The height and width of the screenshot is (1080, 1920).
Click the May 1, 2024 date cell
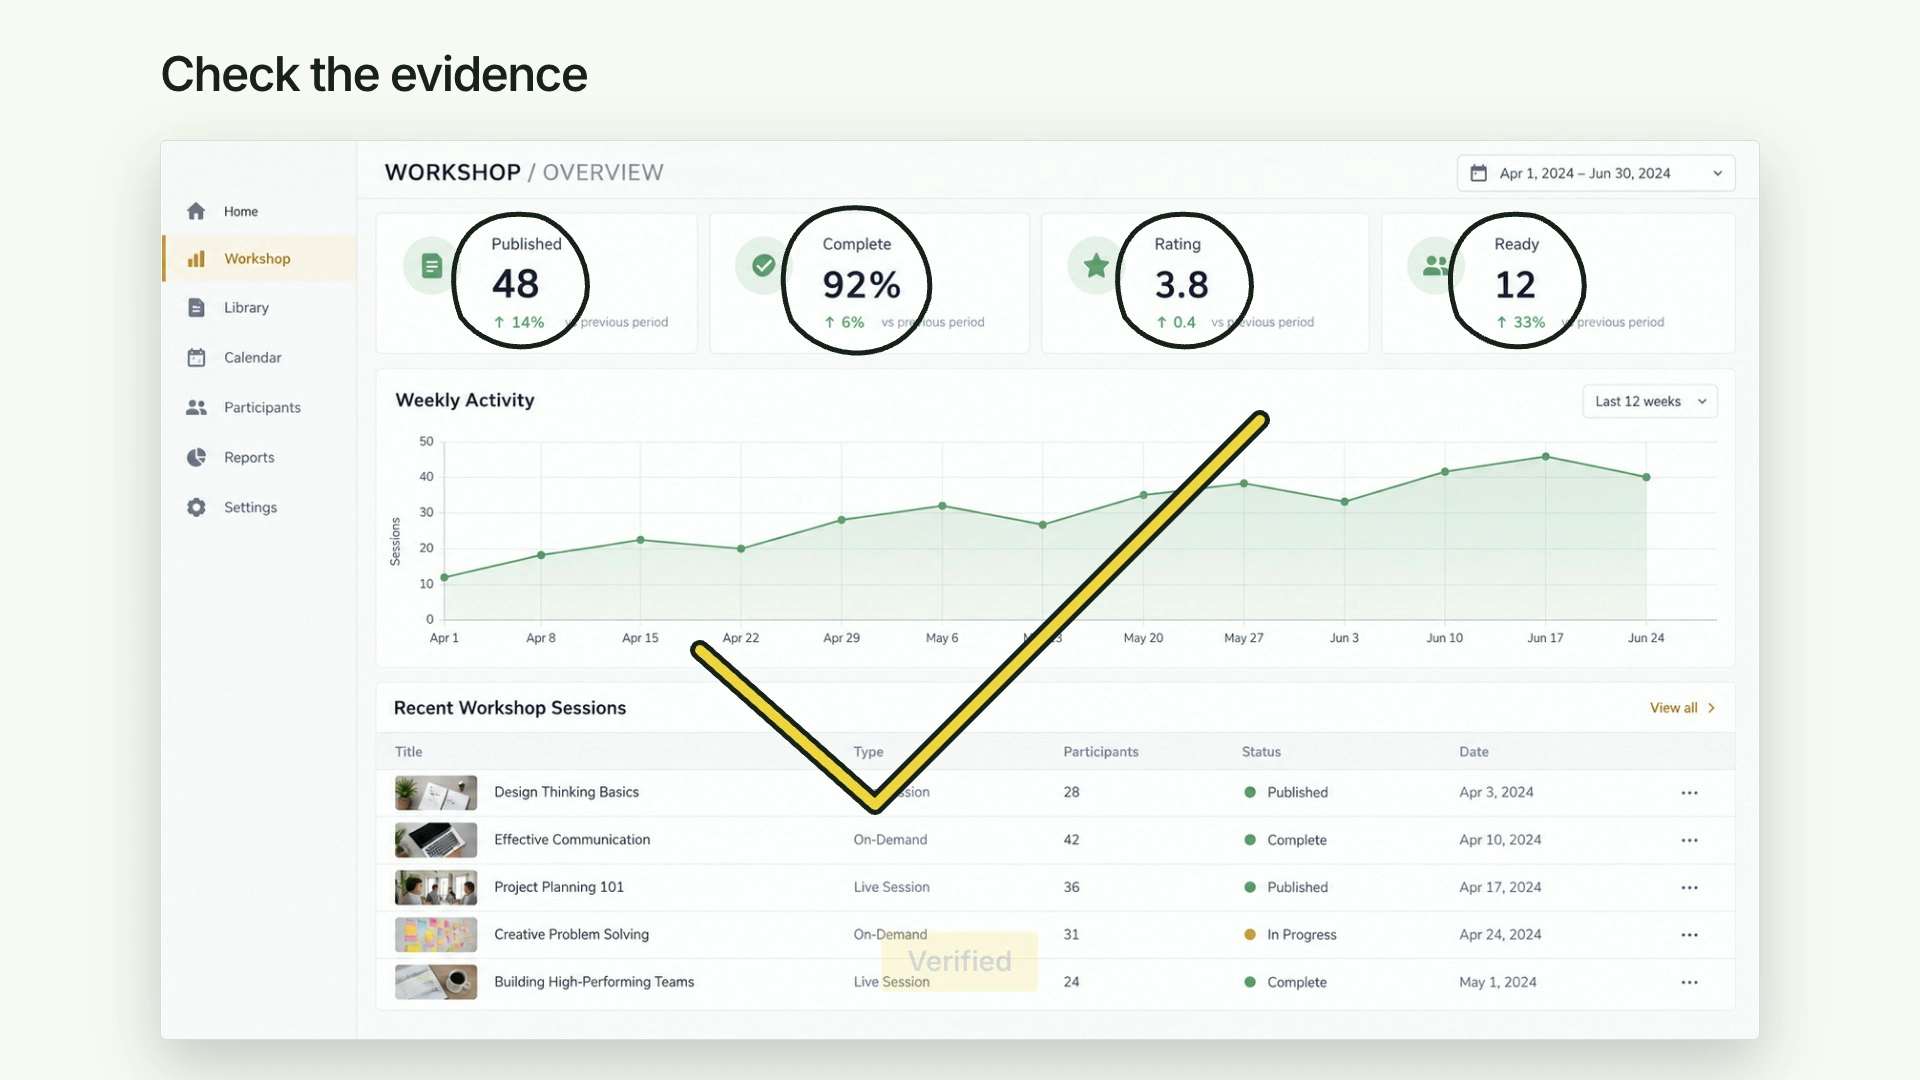[x=1498, y=982]
